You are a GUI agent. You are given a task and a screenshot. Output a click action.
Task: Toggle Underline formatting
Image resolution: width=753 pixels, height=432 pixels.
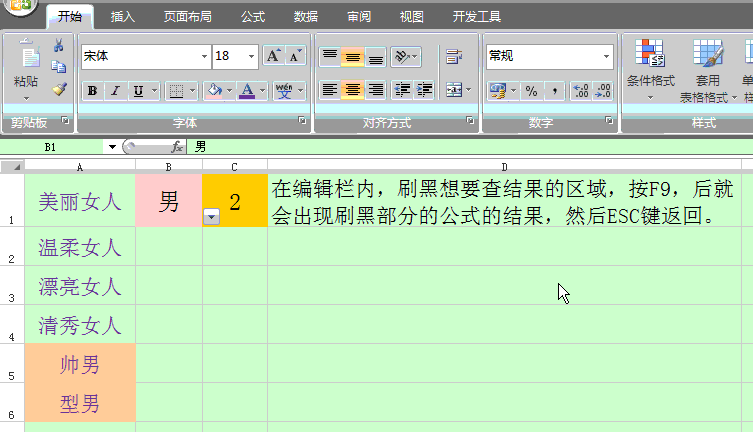tap(138, 91)
